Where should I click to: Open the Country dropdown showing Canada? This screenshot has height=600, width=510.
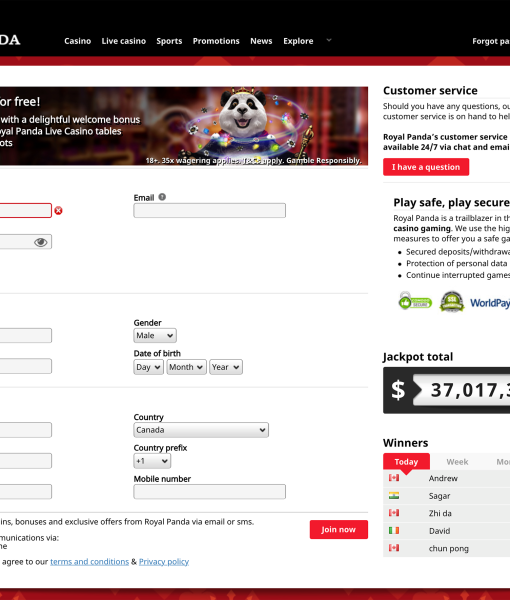coord(201,430)
